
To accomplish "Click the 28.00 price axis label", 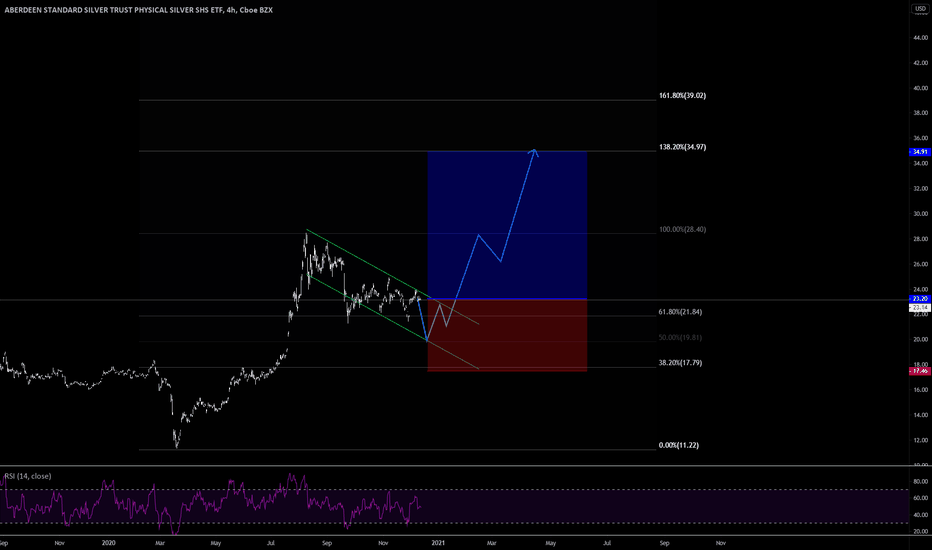I will (921, 239).
